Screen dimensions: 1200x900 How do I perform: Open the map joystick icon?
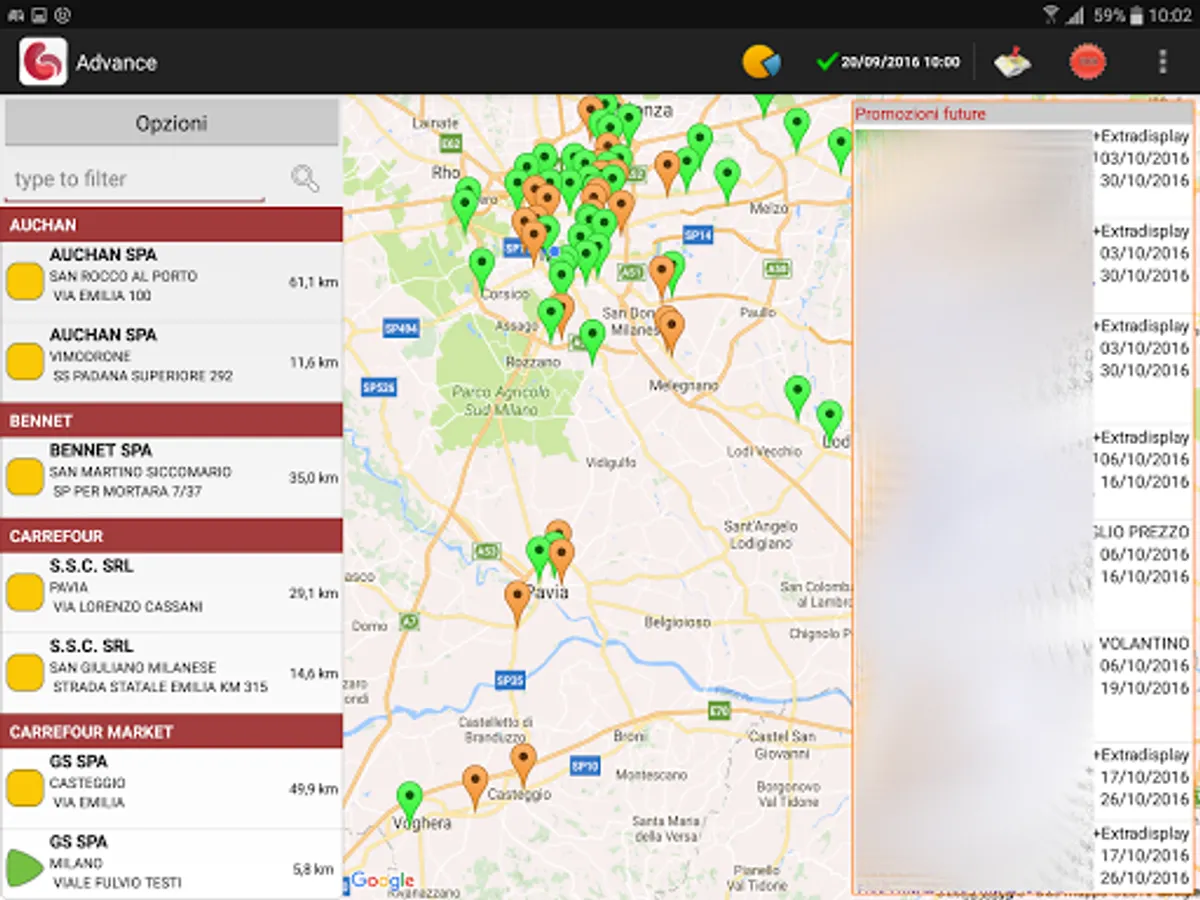(x=1013, y=62)
